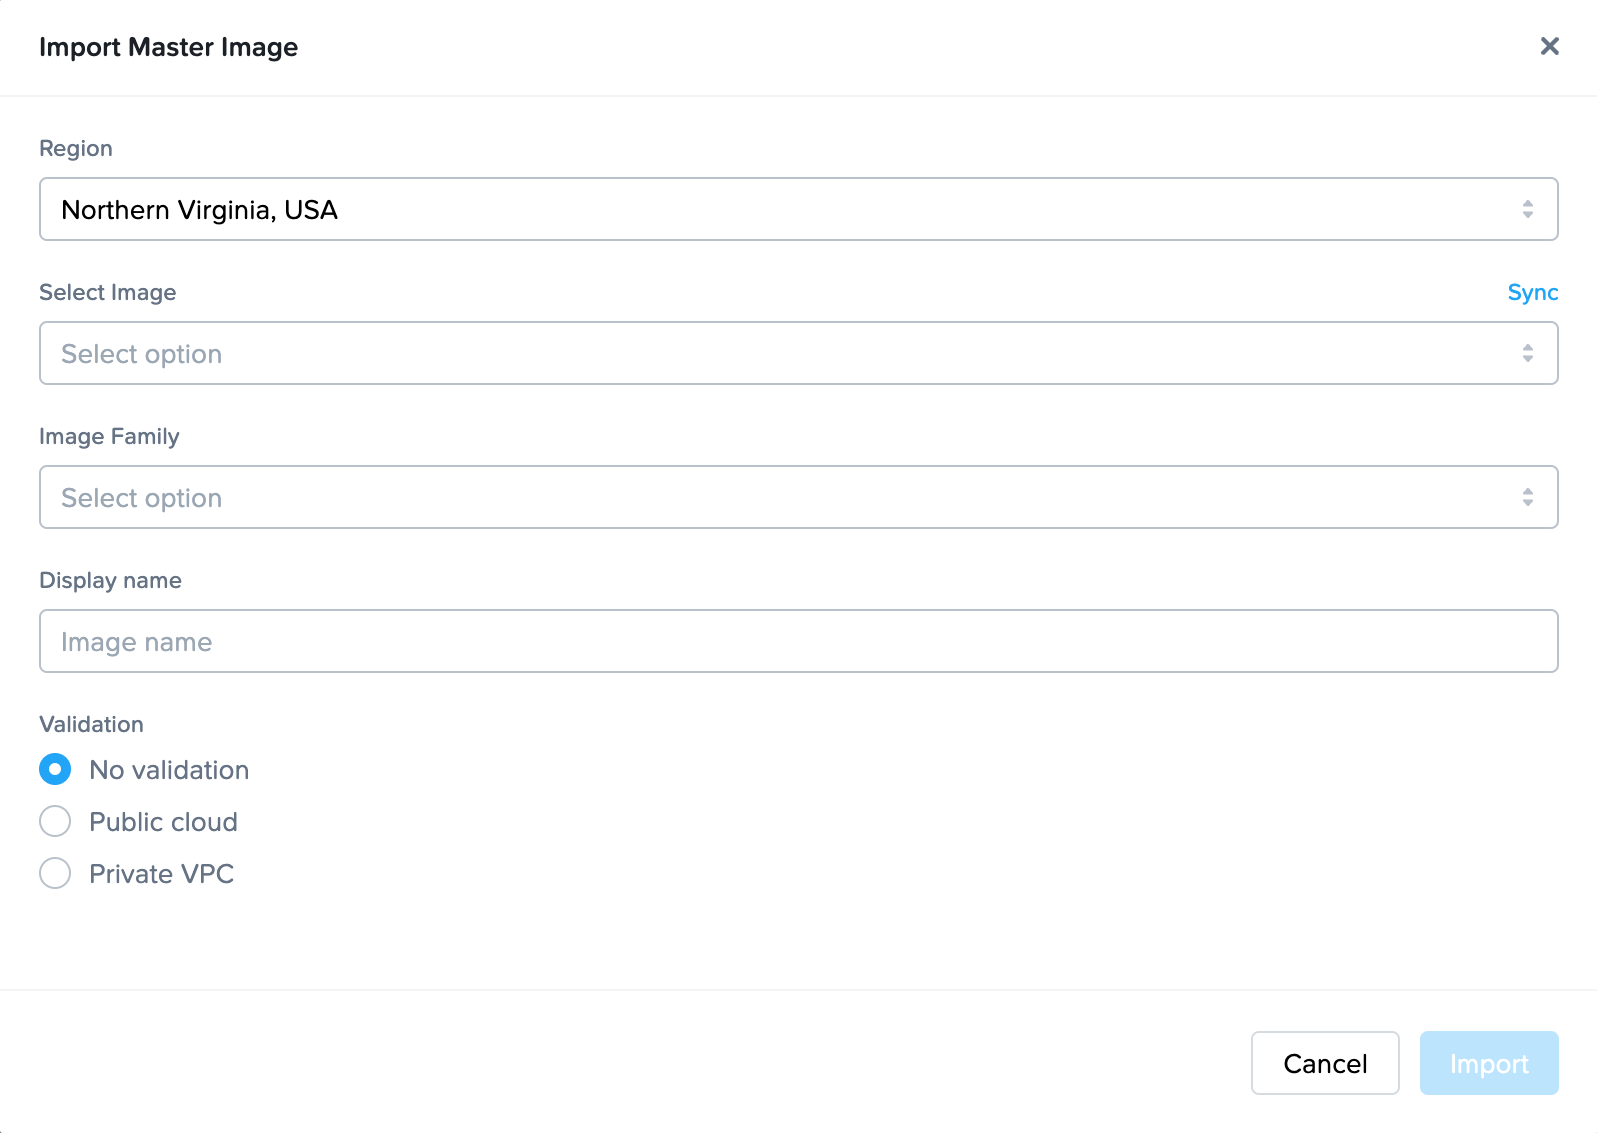This screenshot has width=1597, height=1133.
Task: Click the Select Image field's chevron icon
Action: coord(1527,352)
